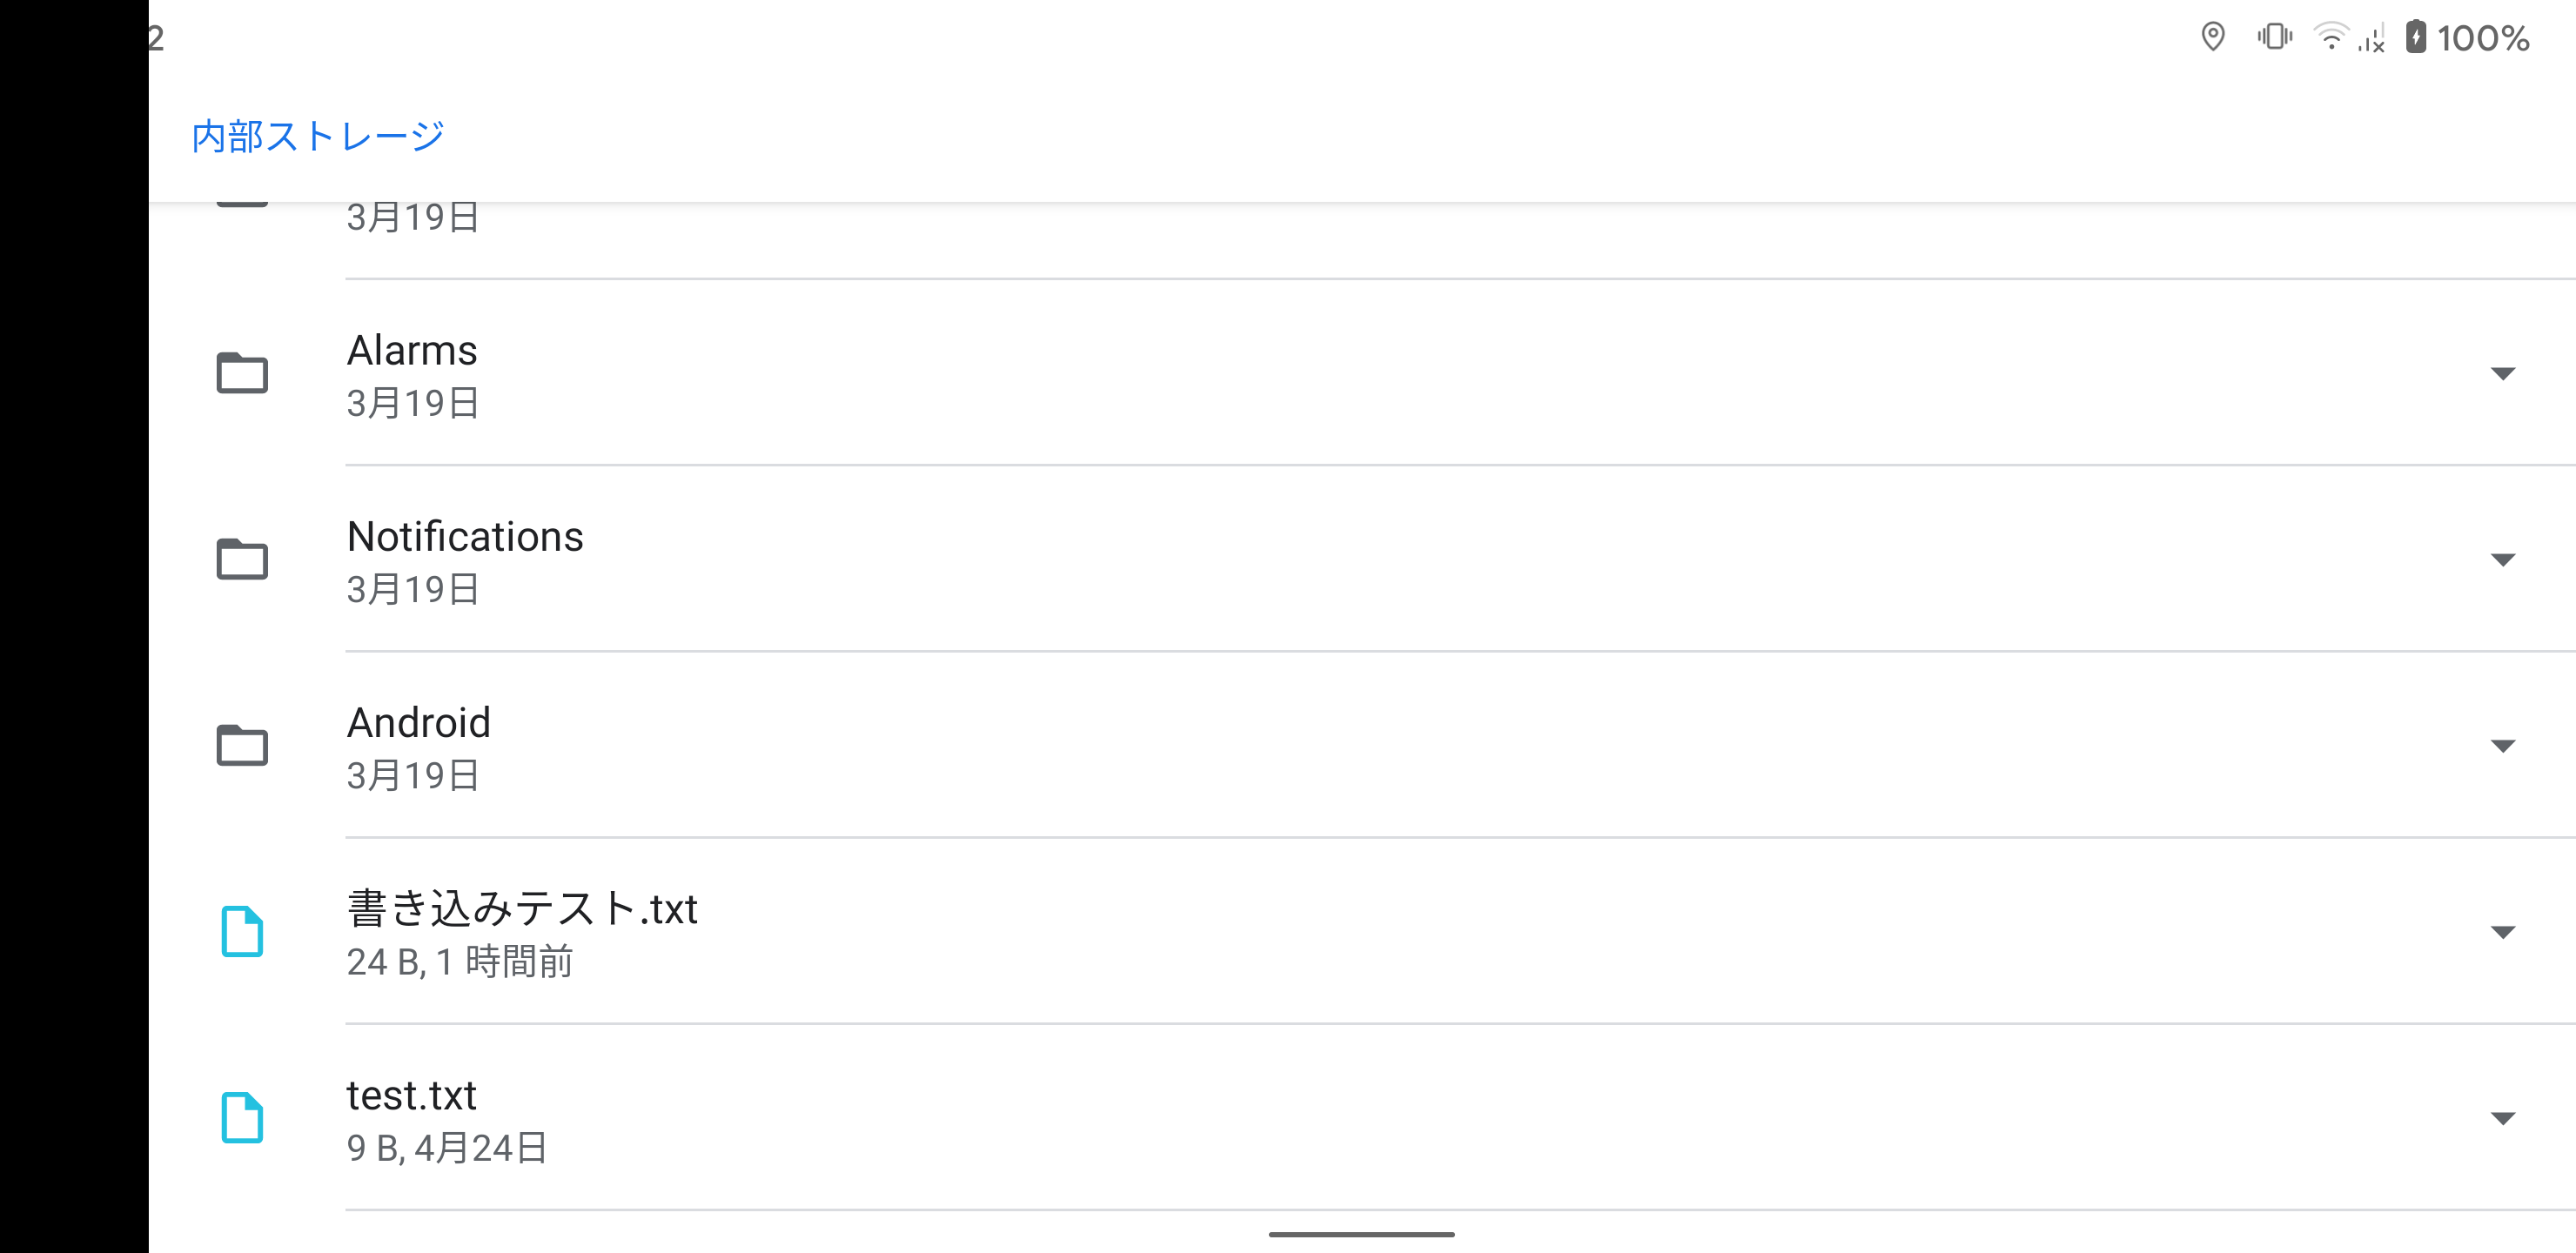
Task: Click the Android folder icon
Action: click(x=242, y=745)
